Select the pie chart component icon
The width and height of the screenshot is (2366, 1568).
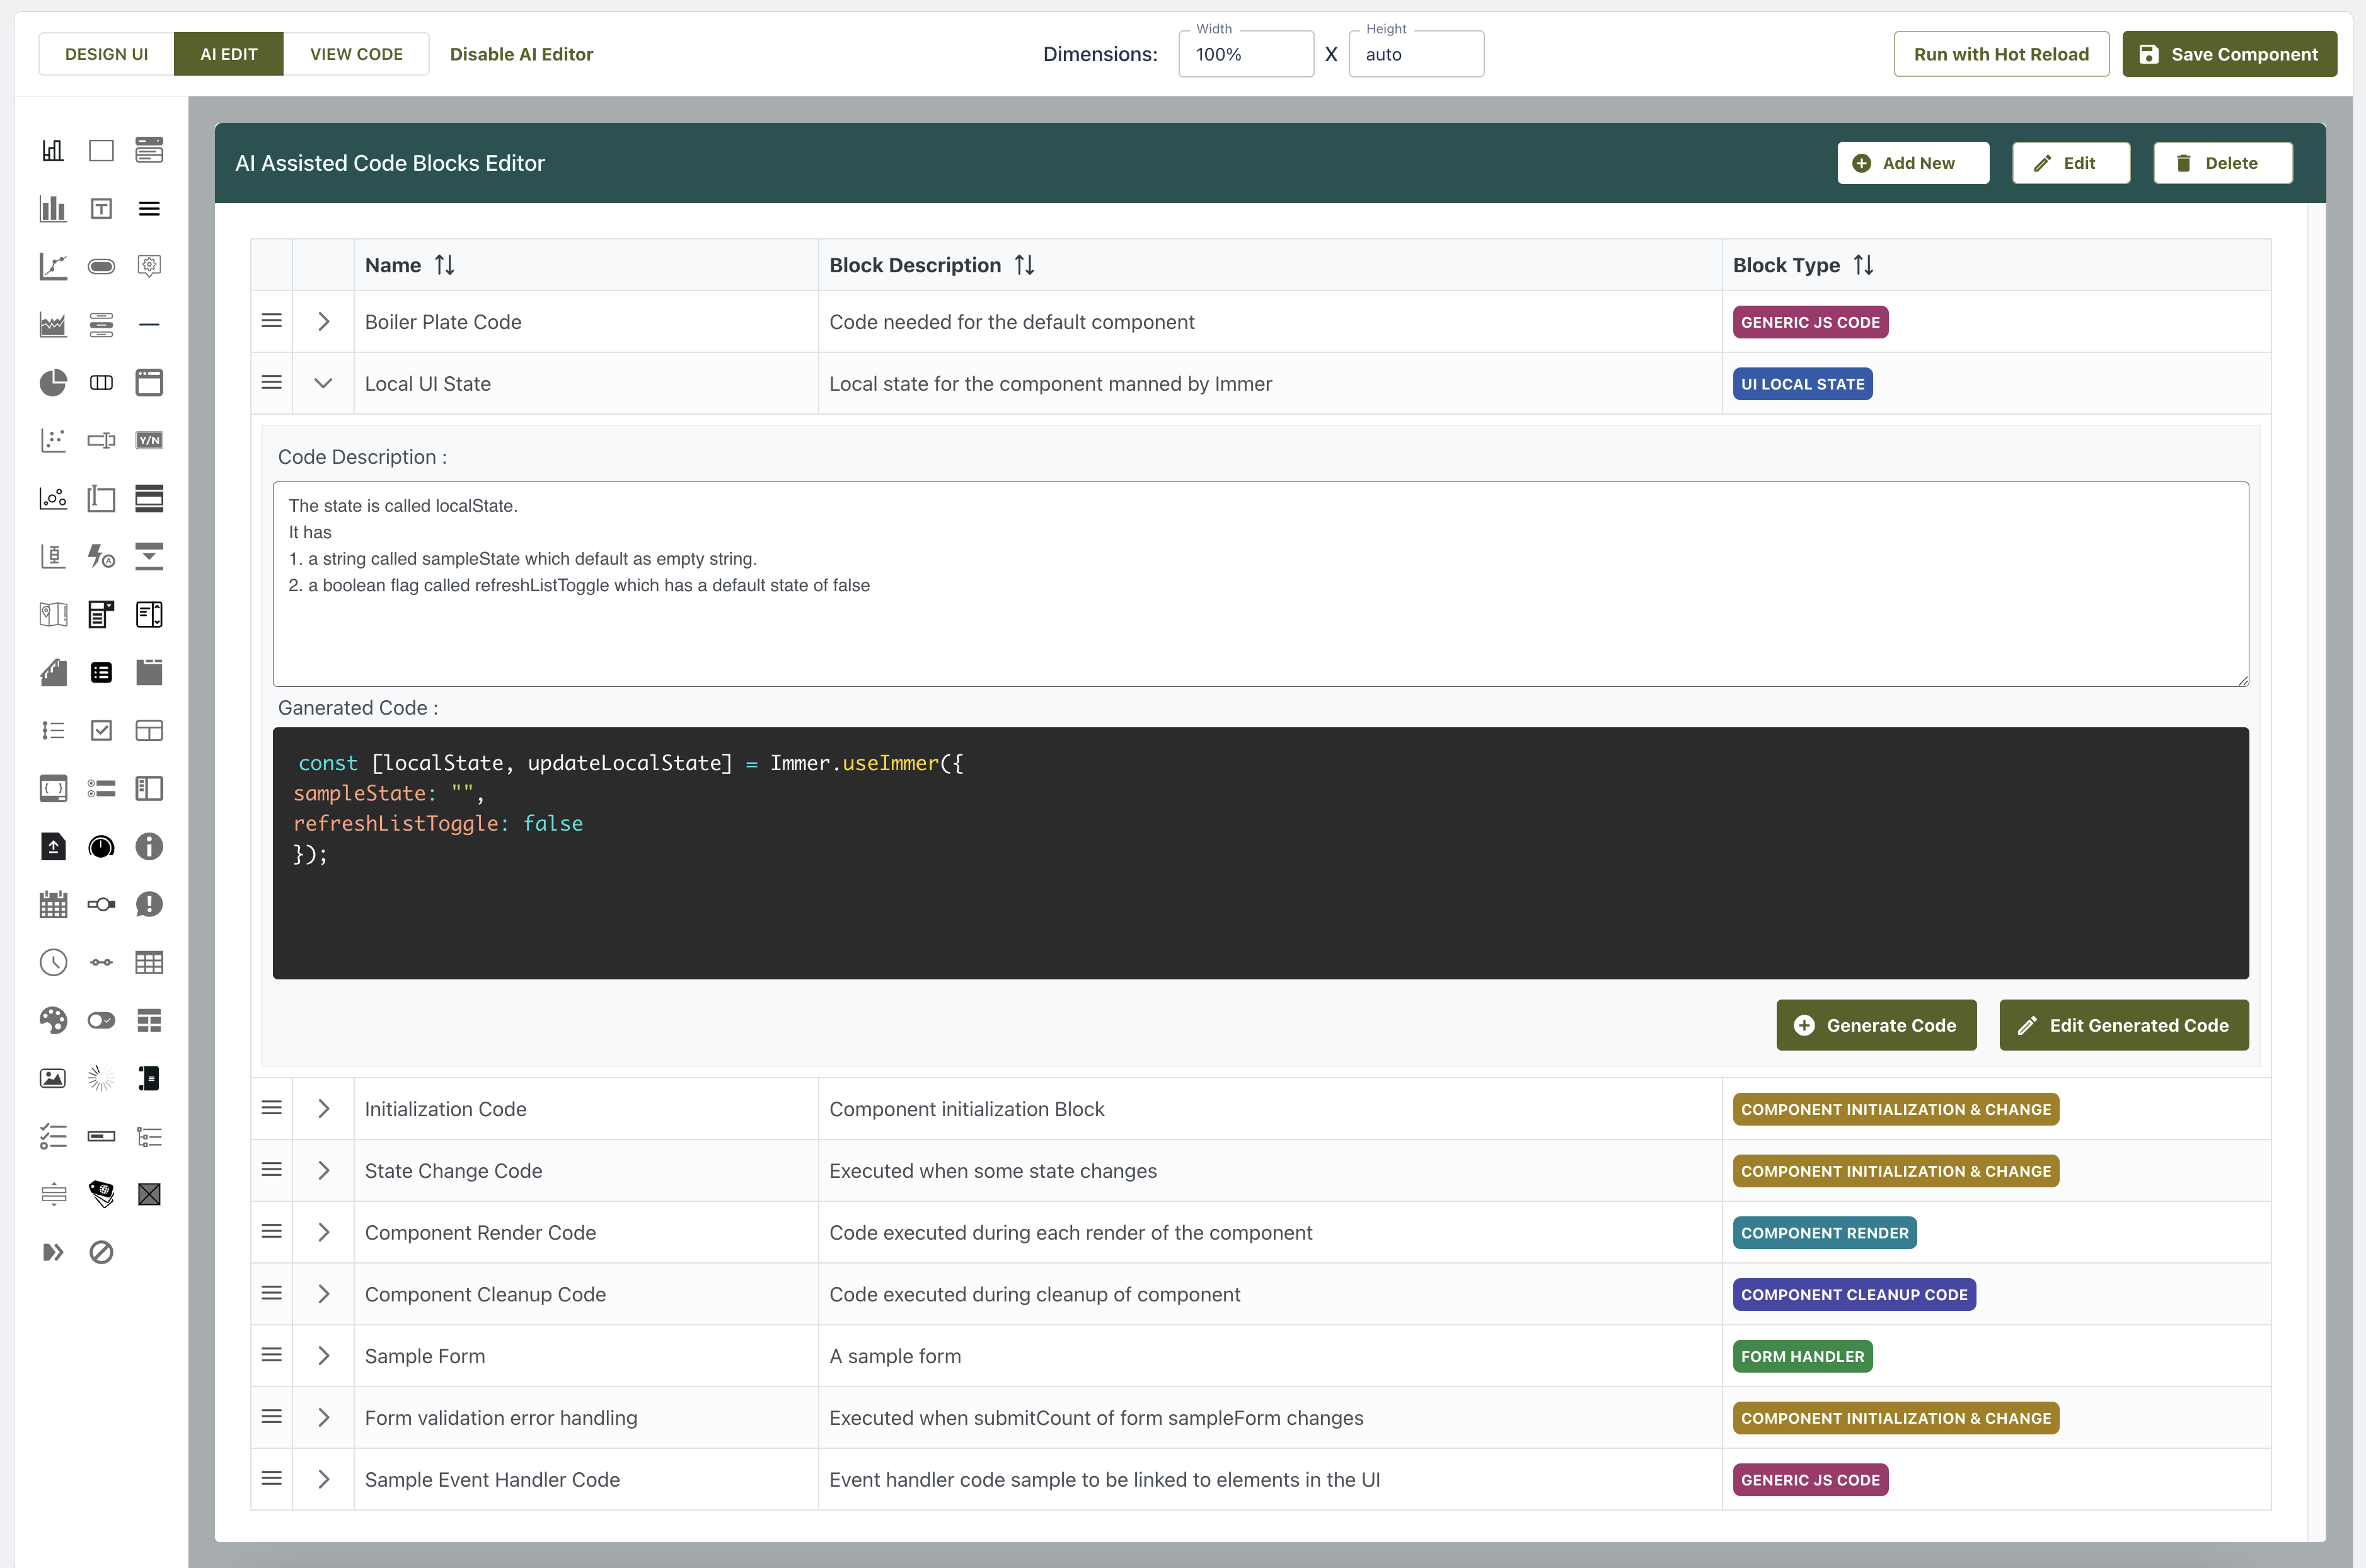(x=53, y=382)
